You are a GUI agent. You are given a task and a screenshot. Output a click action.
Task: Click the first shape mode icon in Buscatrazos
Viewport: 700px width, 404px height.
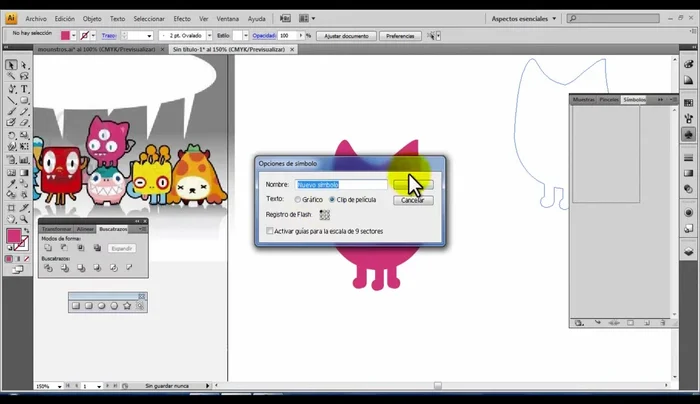click(48, 248)
